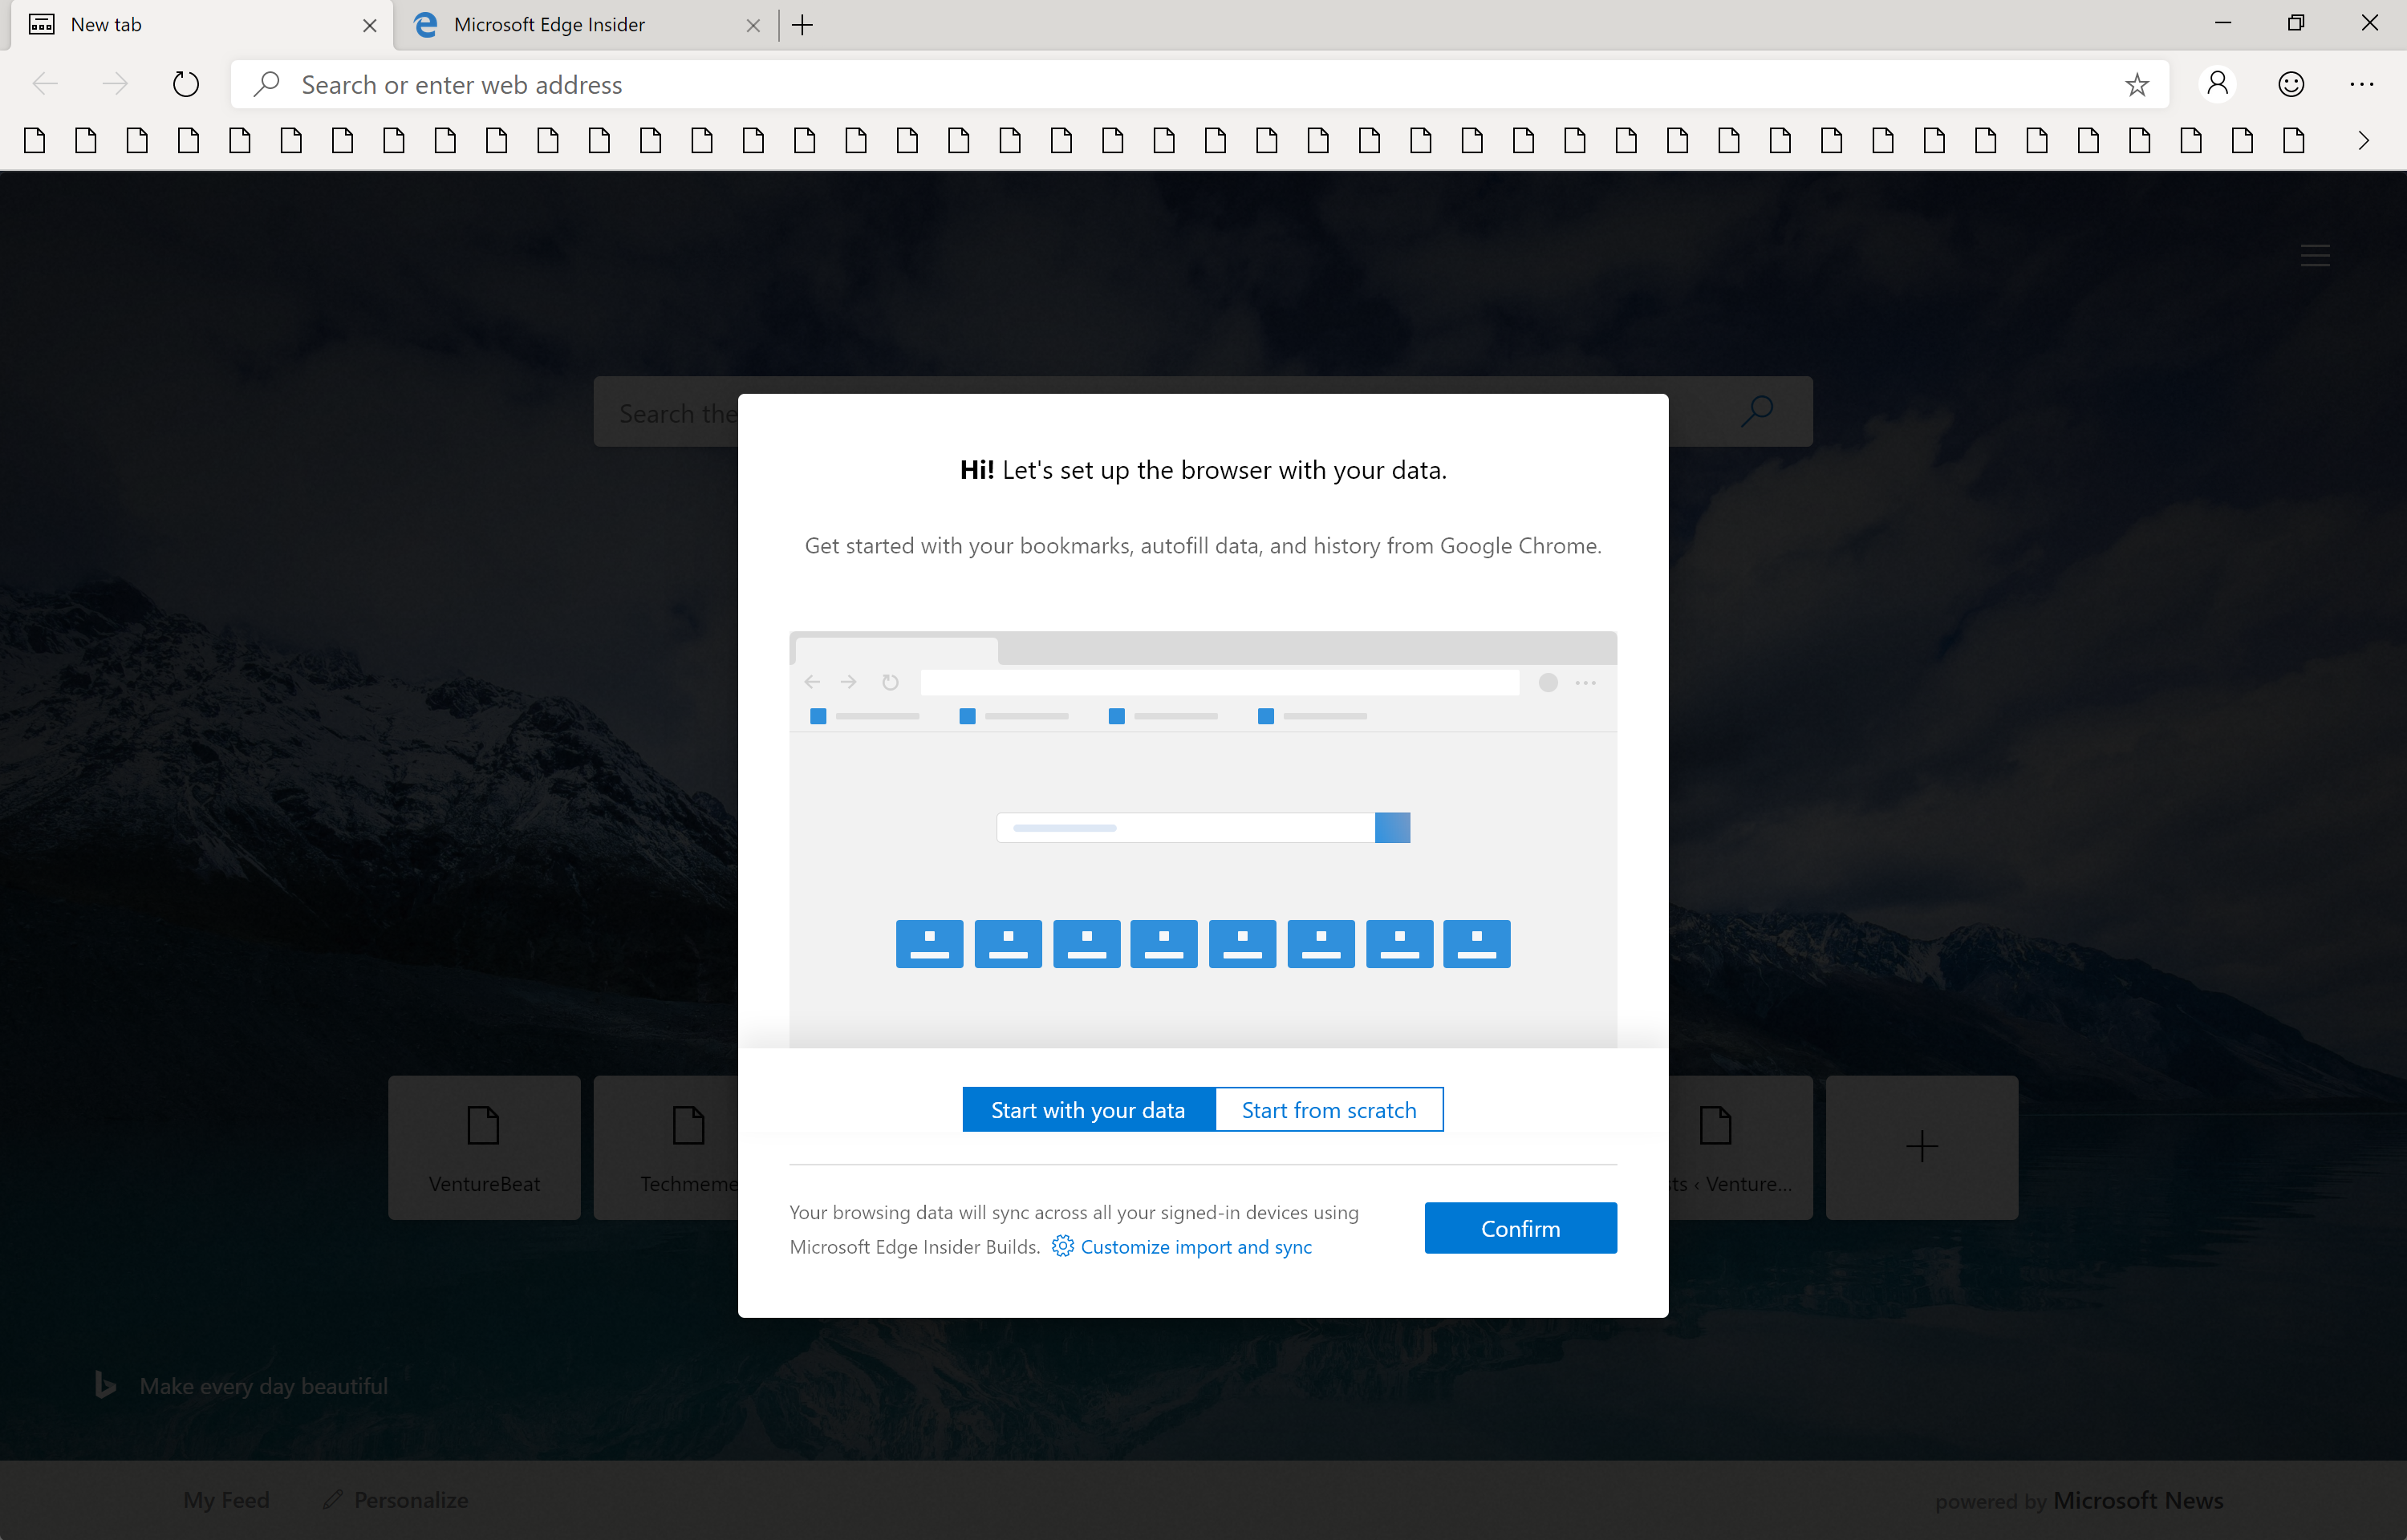Screen dimensions: 2407x1540
Task: Add a new quick link tile
Action: [x=1922, y=1147]
